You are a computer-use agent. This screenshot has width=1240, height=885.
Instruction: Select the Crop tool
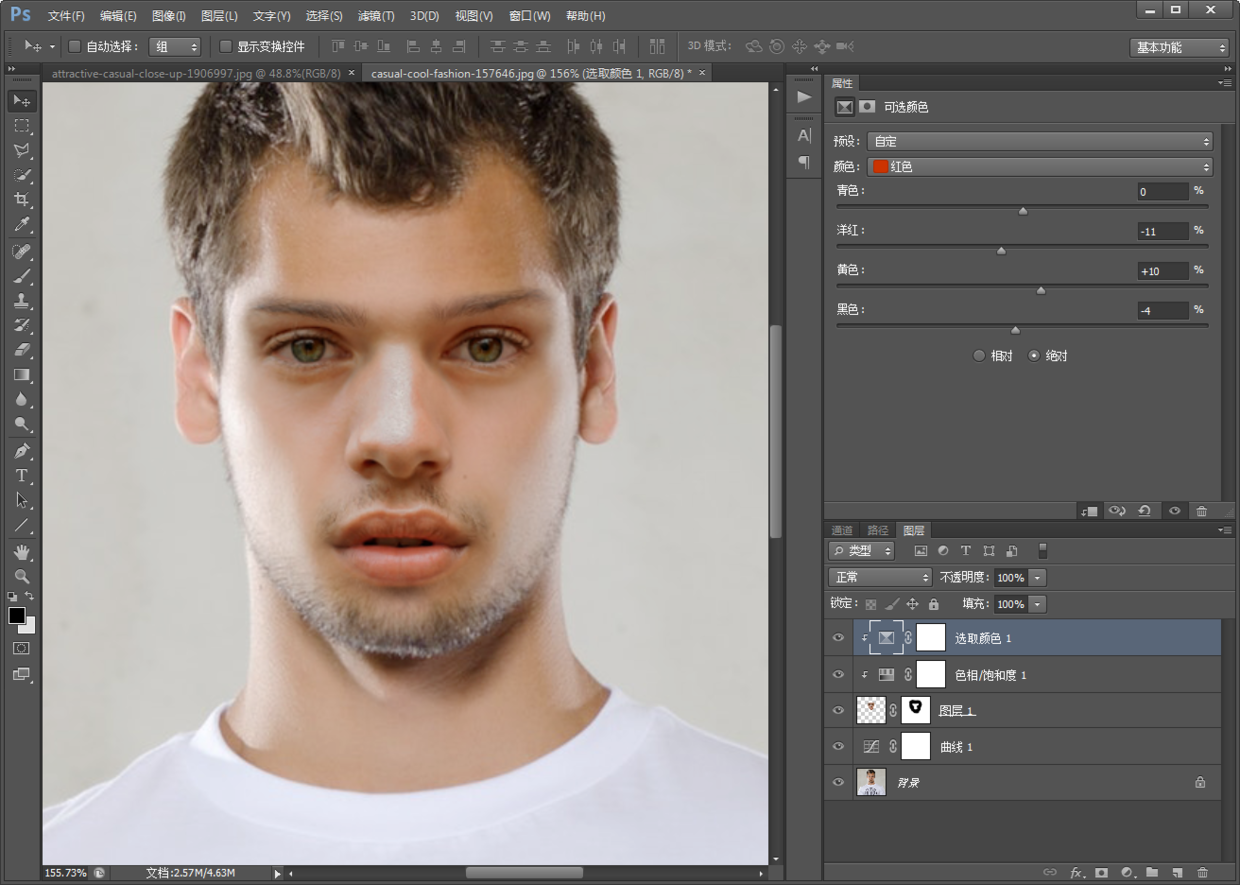coord(21,200)
